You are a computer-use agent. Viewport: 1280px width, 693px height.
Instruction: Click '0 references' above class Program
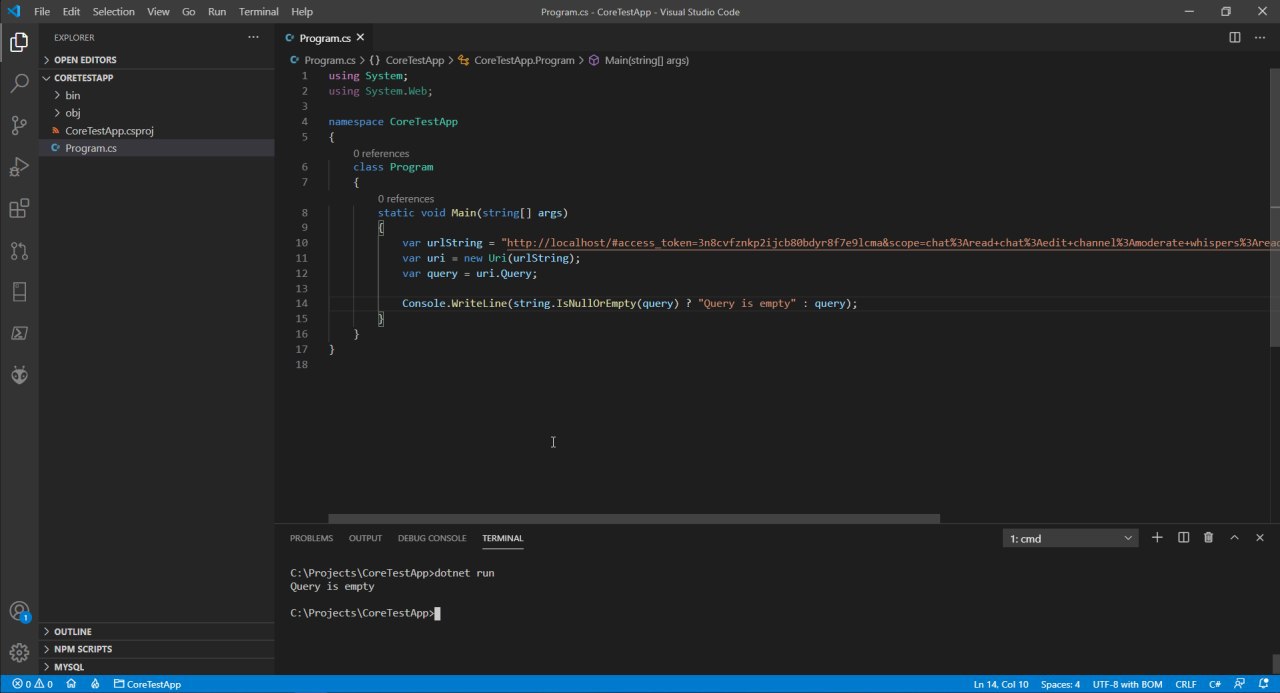click(x=381, y=153)
